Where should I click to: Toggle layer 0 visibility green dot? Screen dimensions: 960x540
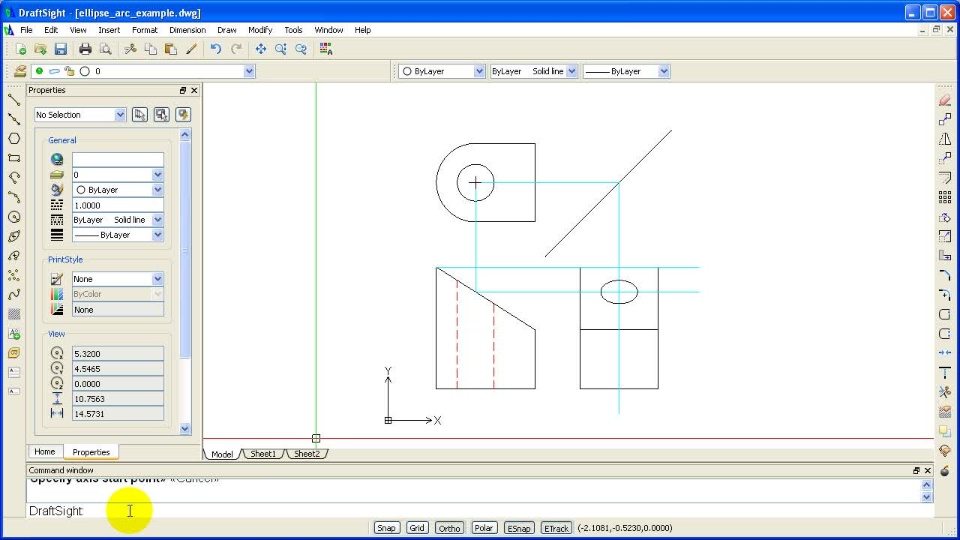coord(39,71)
